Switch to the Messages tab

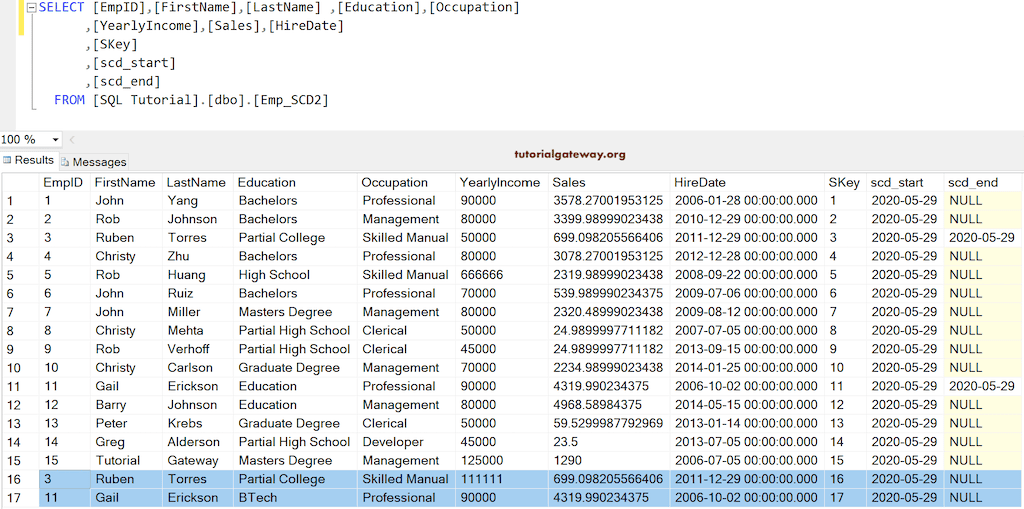(x=93, y=161)
